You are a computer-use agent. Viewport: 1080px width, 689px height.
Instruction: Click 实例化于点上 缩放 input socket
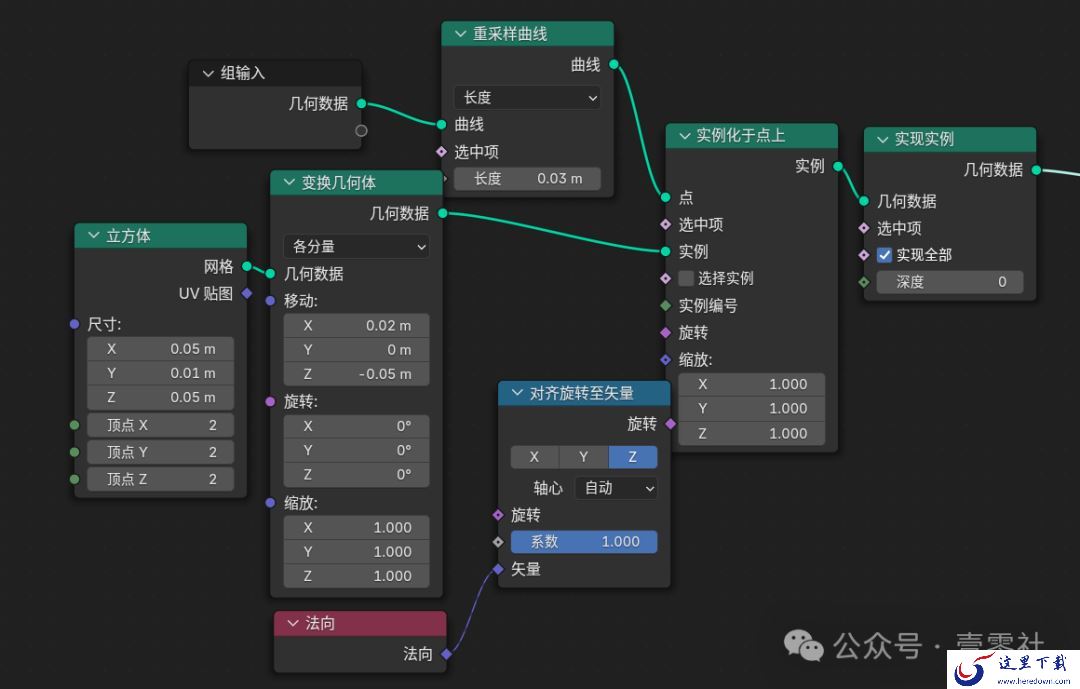[665, 360]
